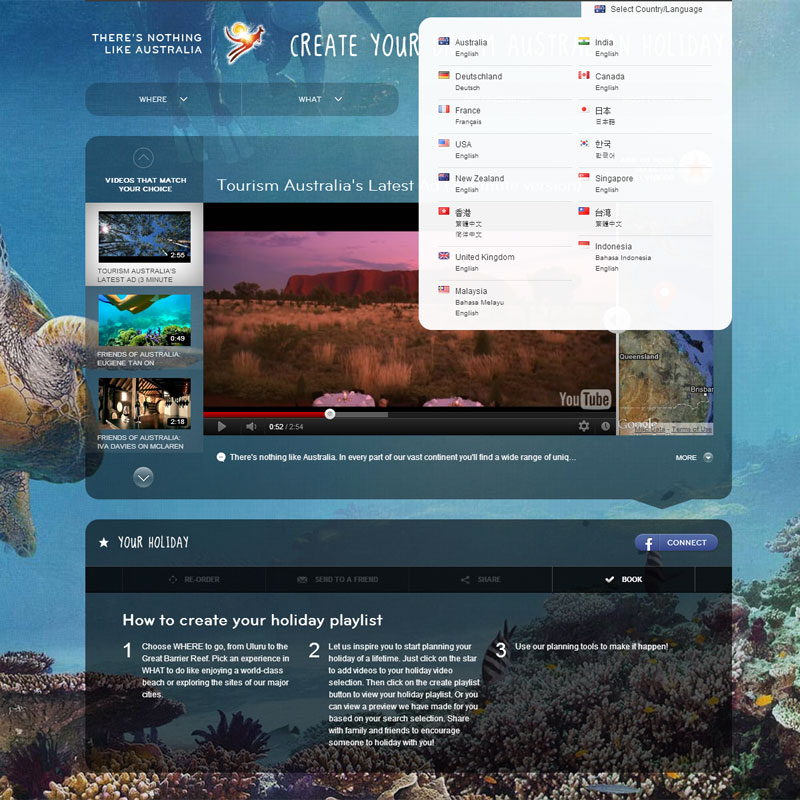Click the Iva Davies video thumbnail

(144, 404)
